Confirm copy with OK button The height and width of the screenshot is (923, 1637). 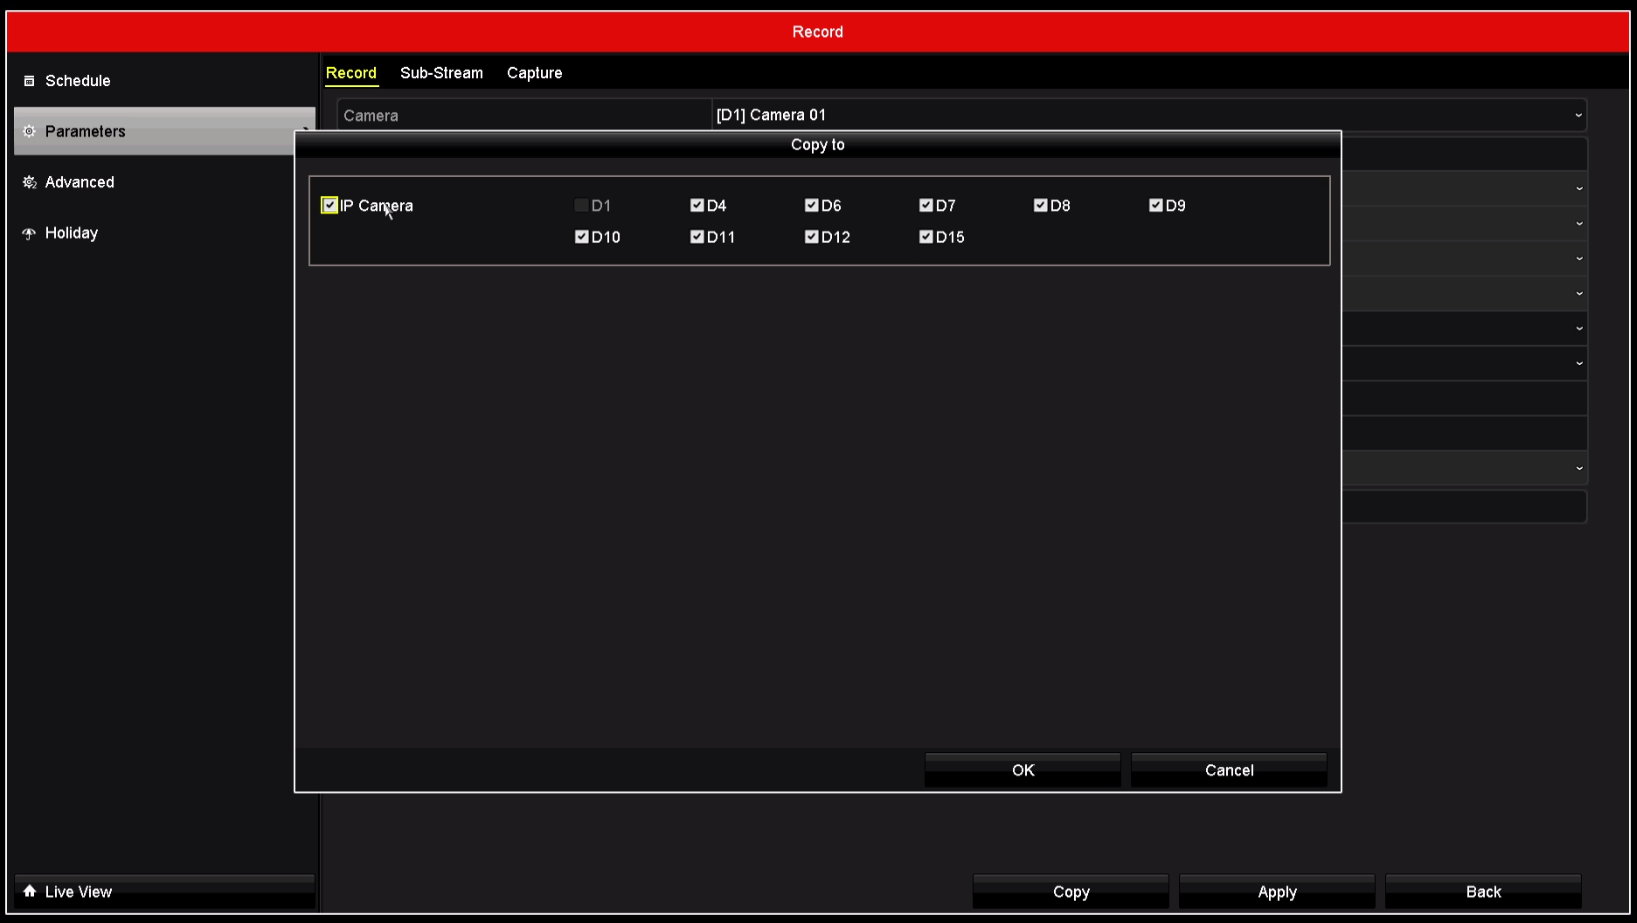click(x=1022, y=770)
